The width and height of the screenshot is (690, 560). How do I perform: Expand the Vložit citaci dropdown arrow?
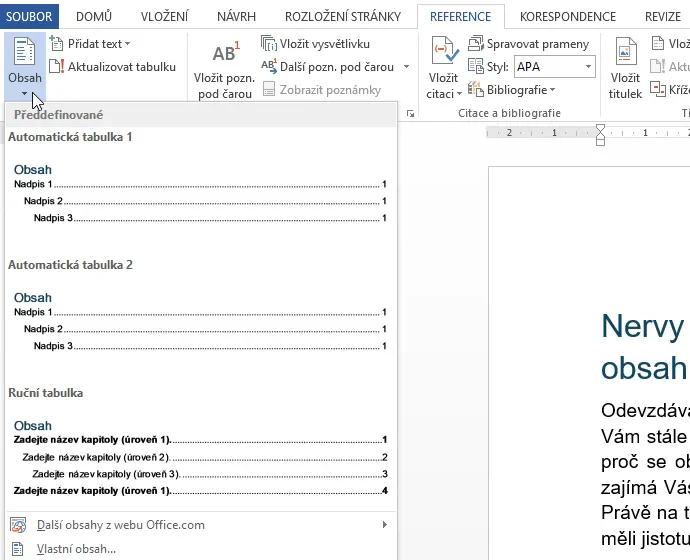459,94
